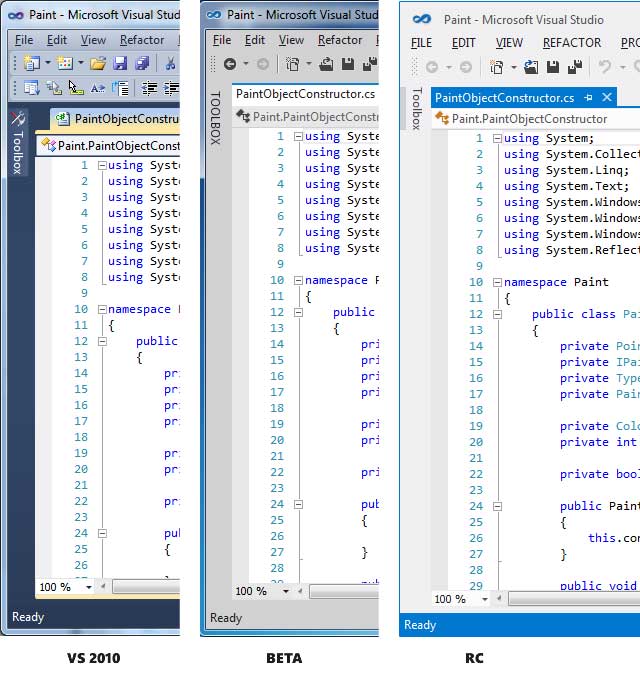Close the PaintObjectConstructor.cs tab in RC window
Image resolution: width=640 pixels, height=680 pixels.
(x=607, y=97)
